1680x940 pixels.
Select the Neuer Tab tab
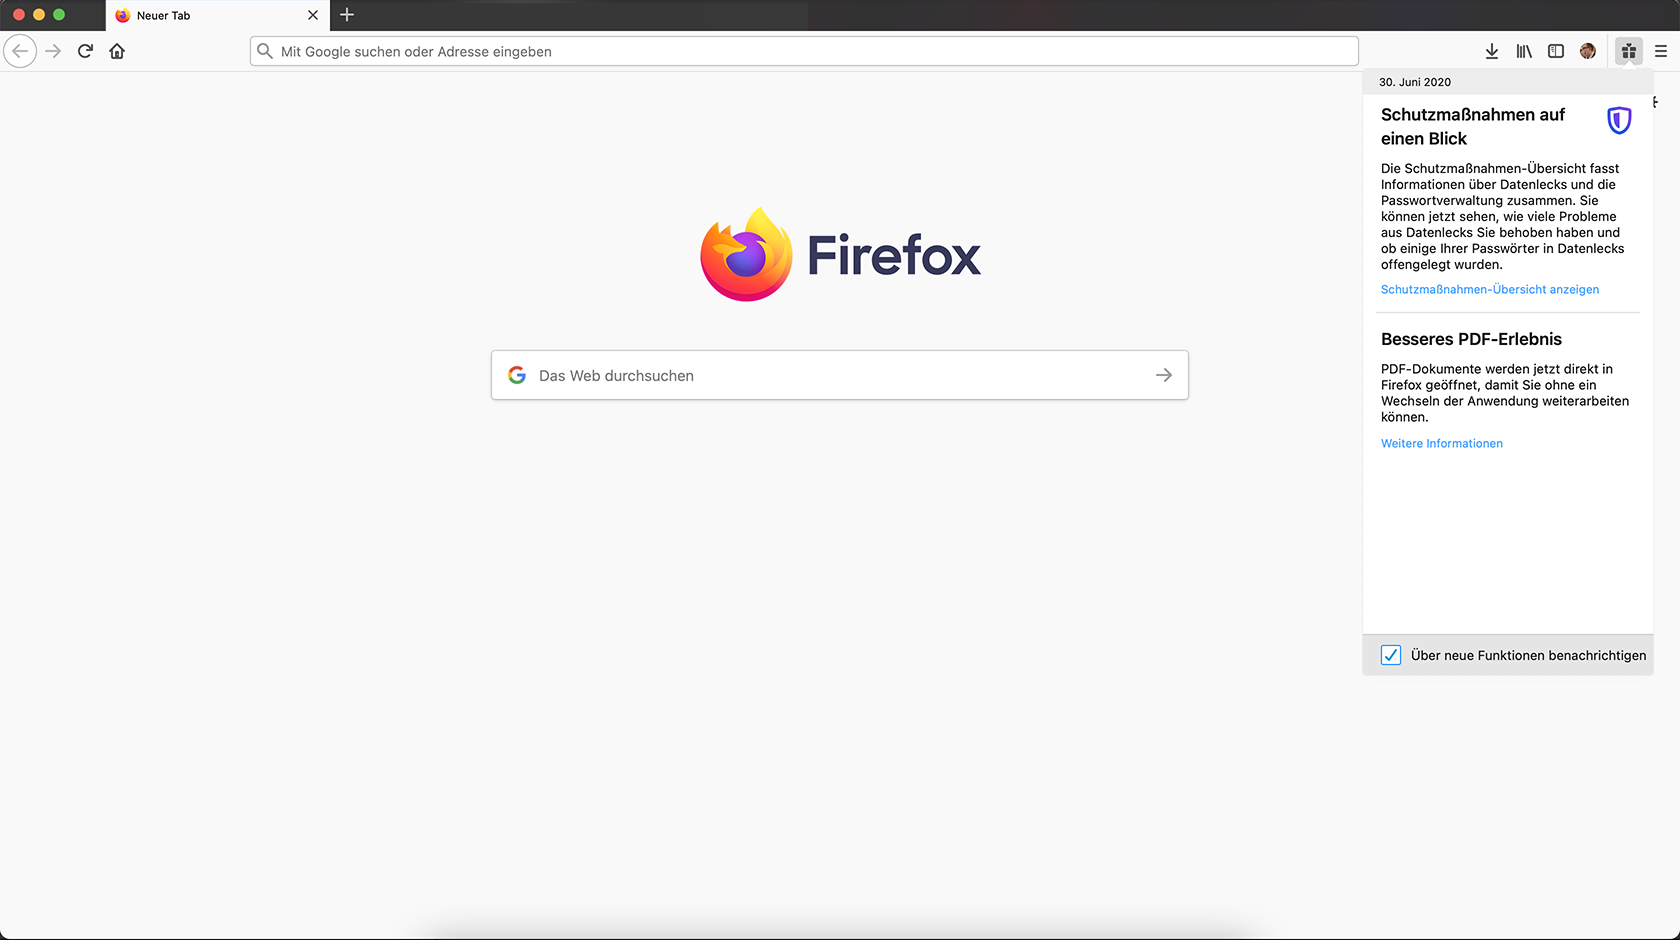[217, 15]
